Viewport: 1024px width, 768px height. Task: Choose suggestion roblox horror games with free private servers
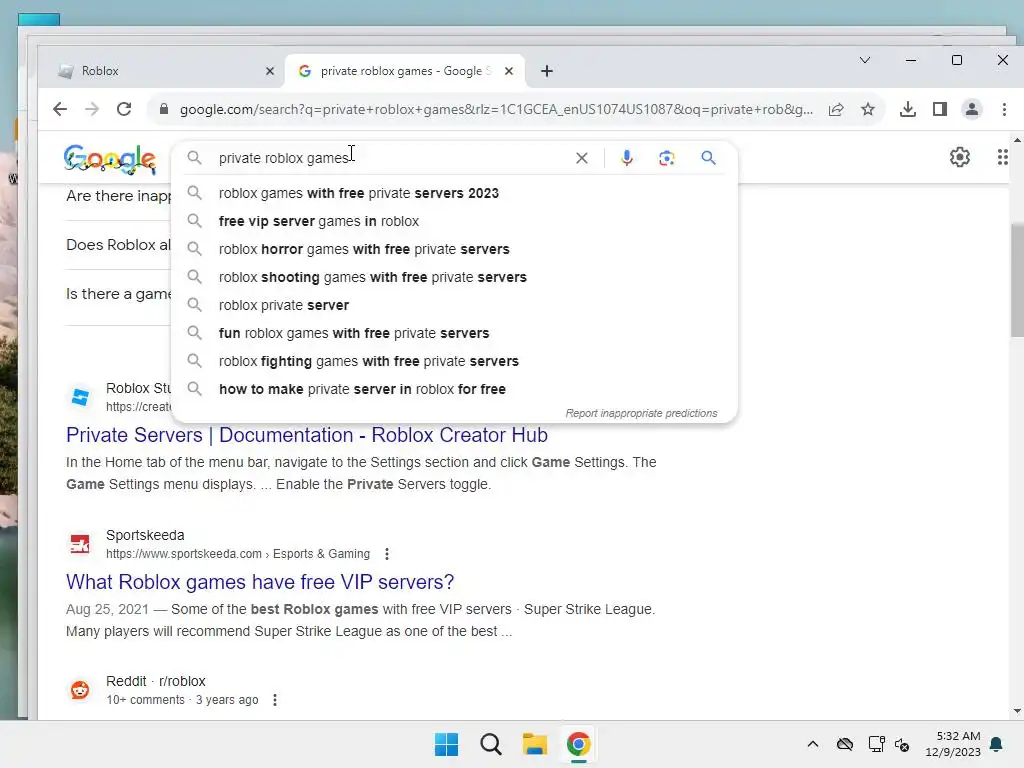pos(455,249)
